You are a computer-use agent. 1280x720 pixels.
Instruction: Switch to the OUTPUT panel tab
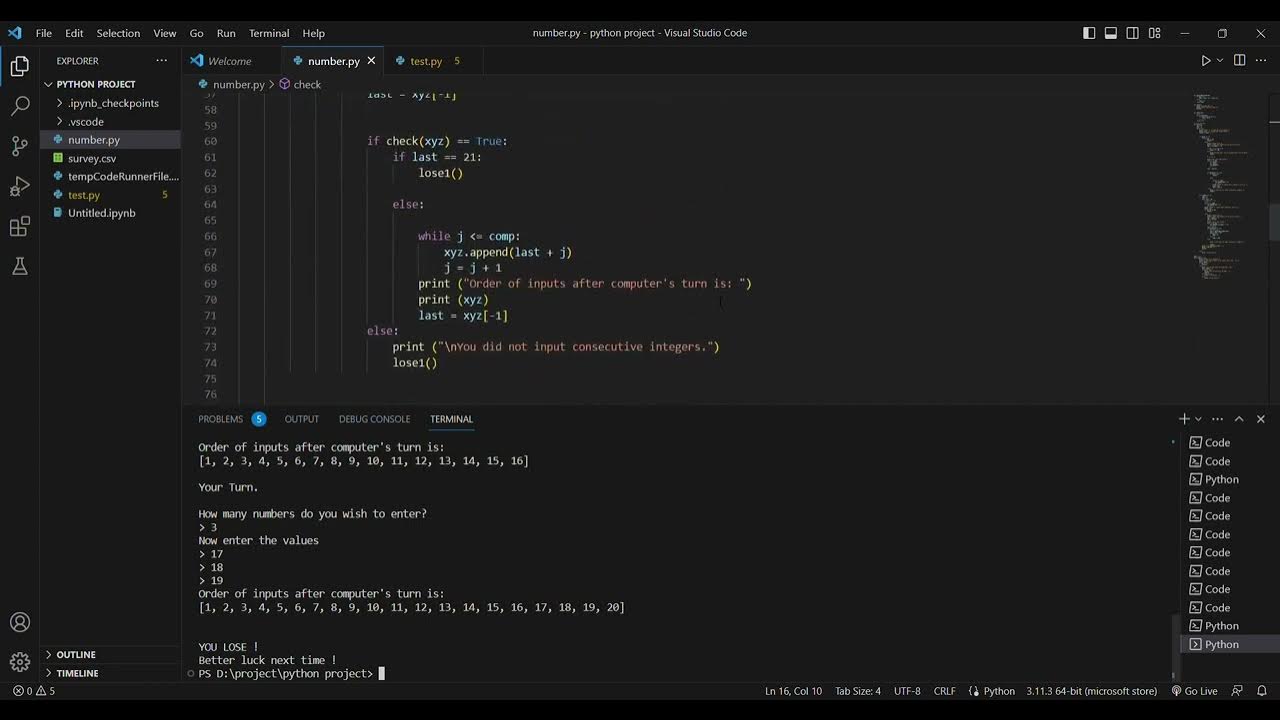pos(302,419)
